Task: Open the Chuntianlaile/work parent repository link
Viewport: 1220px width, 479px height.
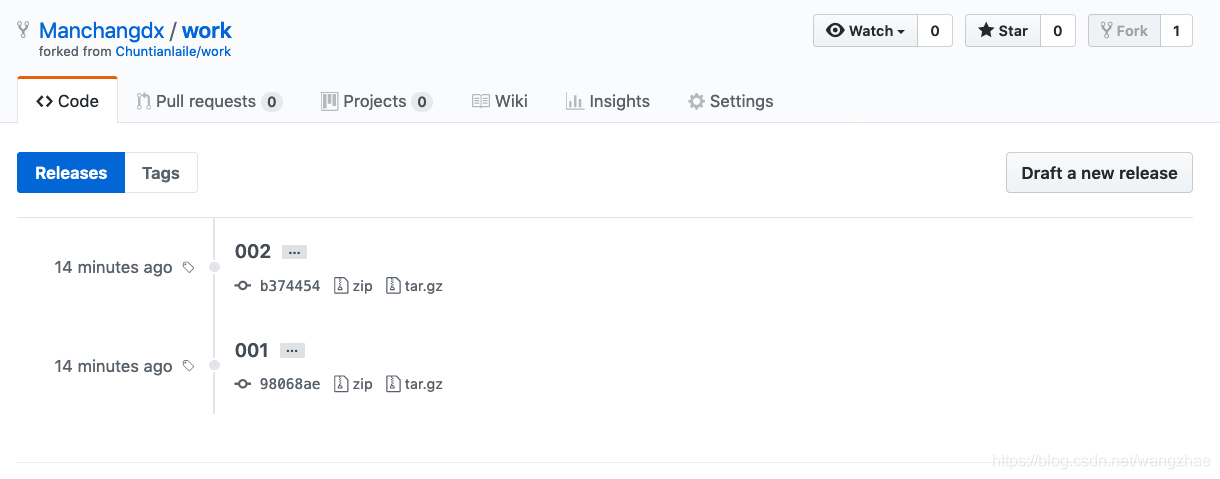Action: pos(173,51)
